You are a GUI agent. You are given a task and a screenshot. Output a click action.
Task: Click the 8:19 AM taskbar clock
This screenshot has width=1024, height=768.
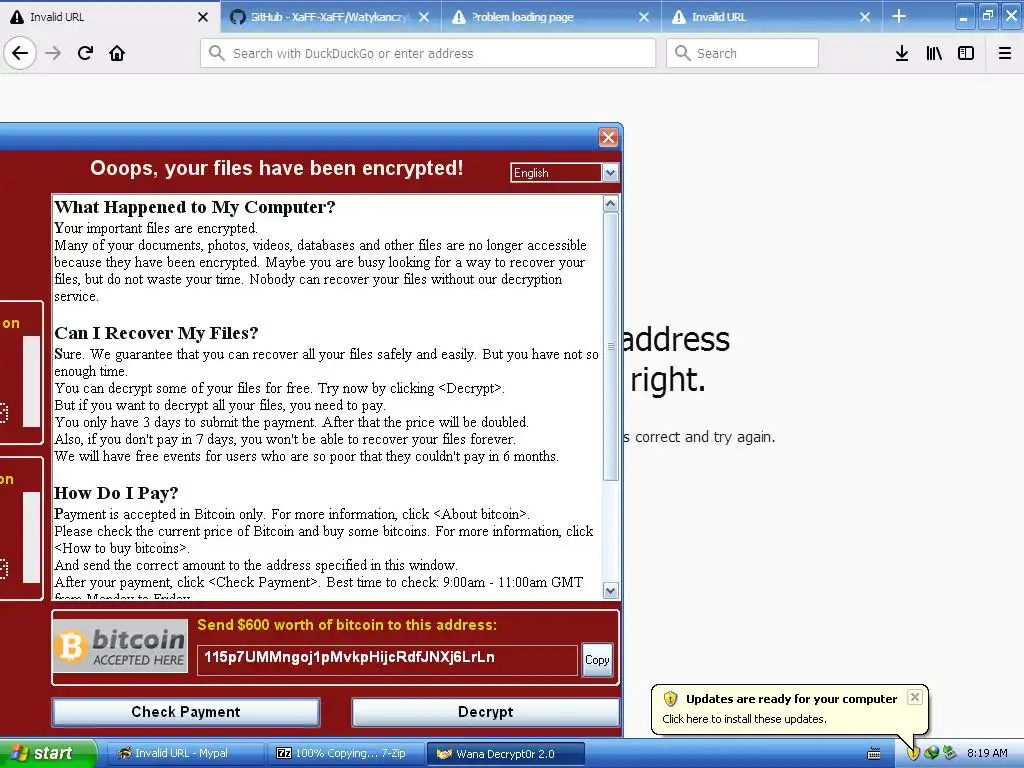(x=987, y=753)
